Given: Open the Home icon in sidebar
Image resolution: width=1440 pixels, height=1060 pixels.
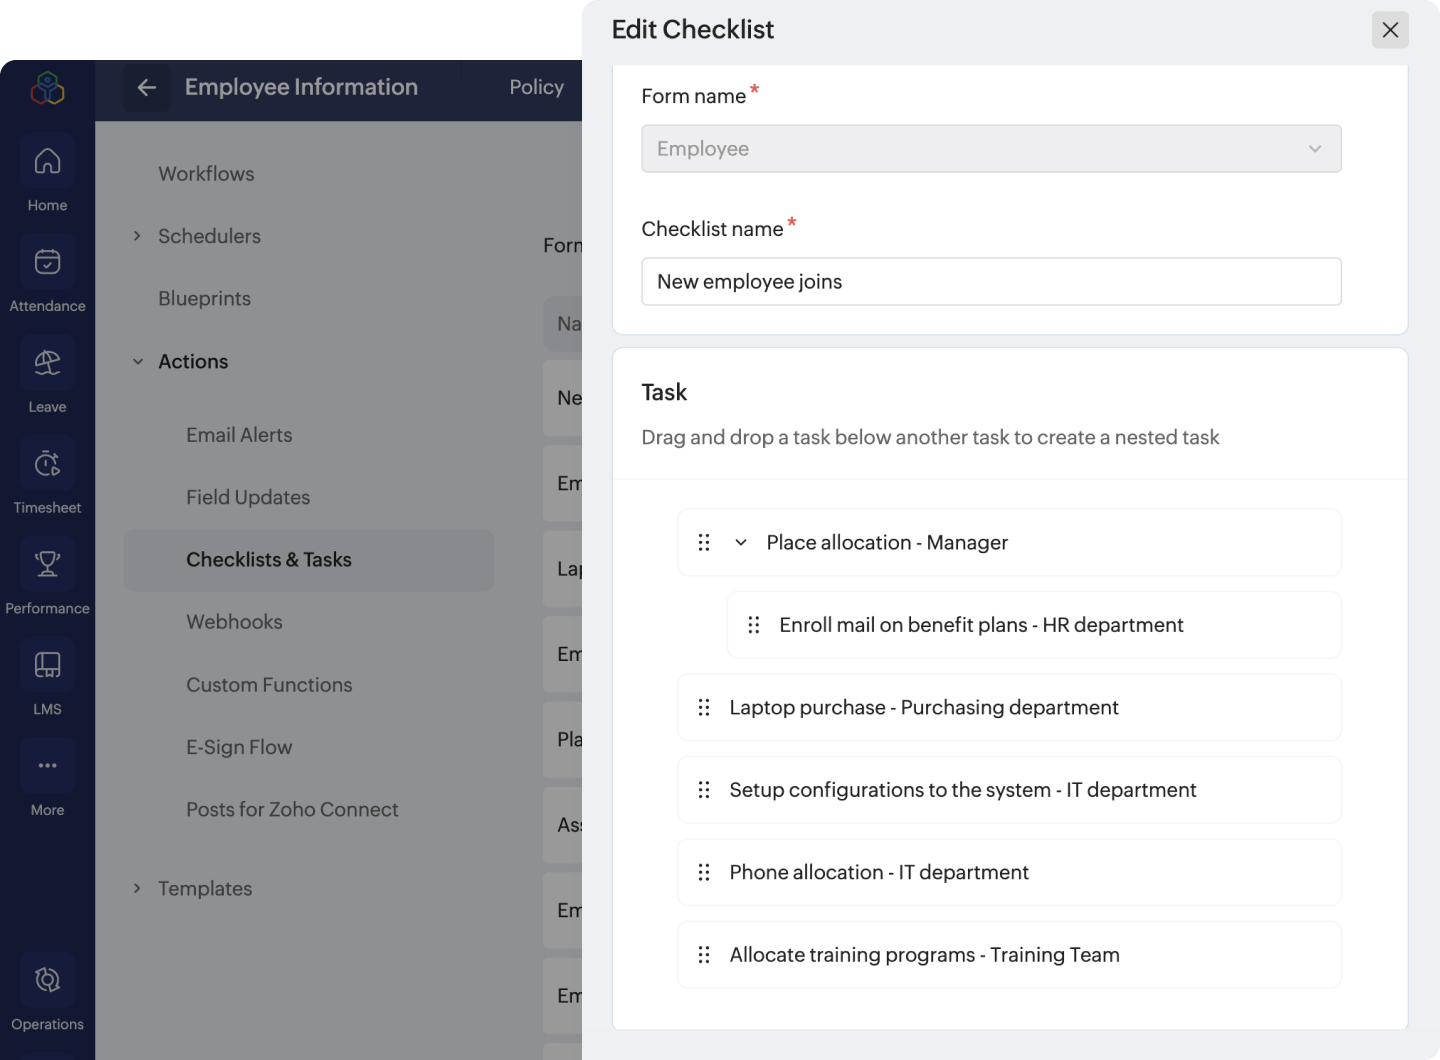Looking at the screenshot, I should point(47,162).
